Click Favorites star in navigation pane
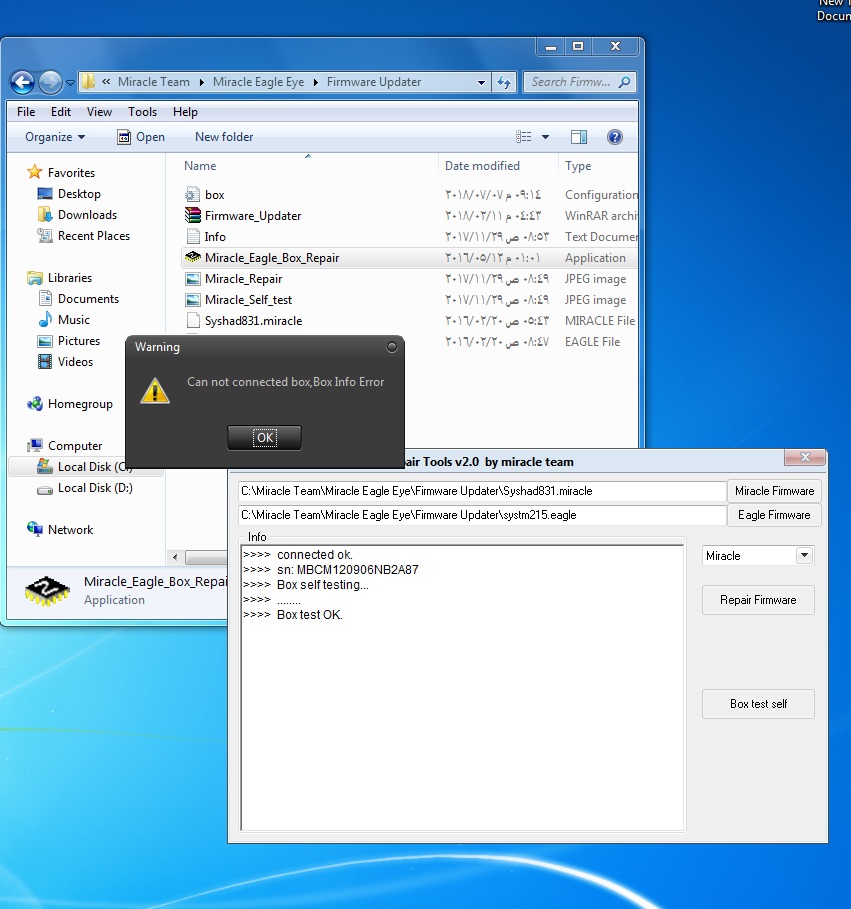Screen dimensions: 851x909 [35, 172]
